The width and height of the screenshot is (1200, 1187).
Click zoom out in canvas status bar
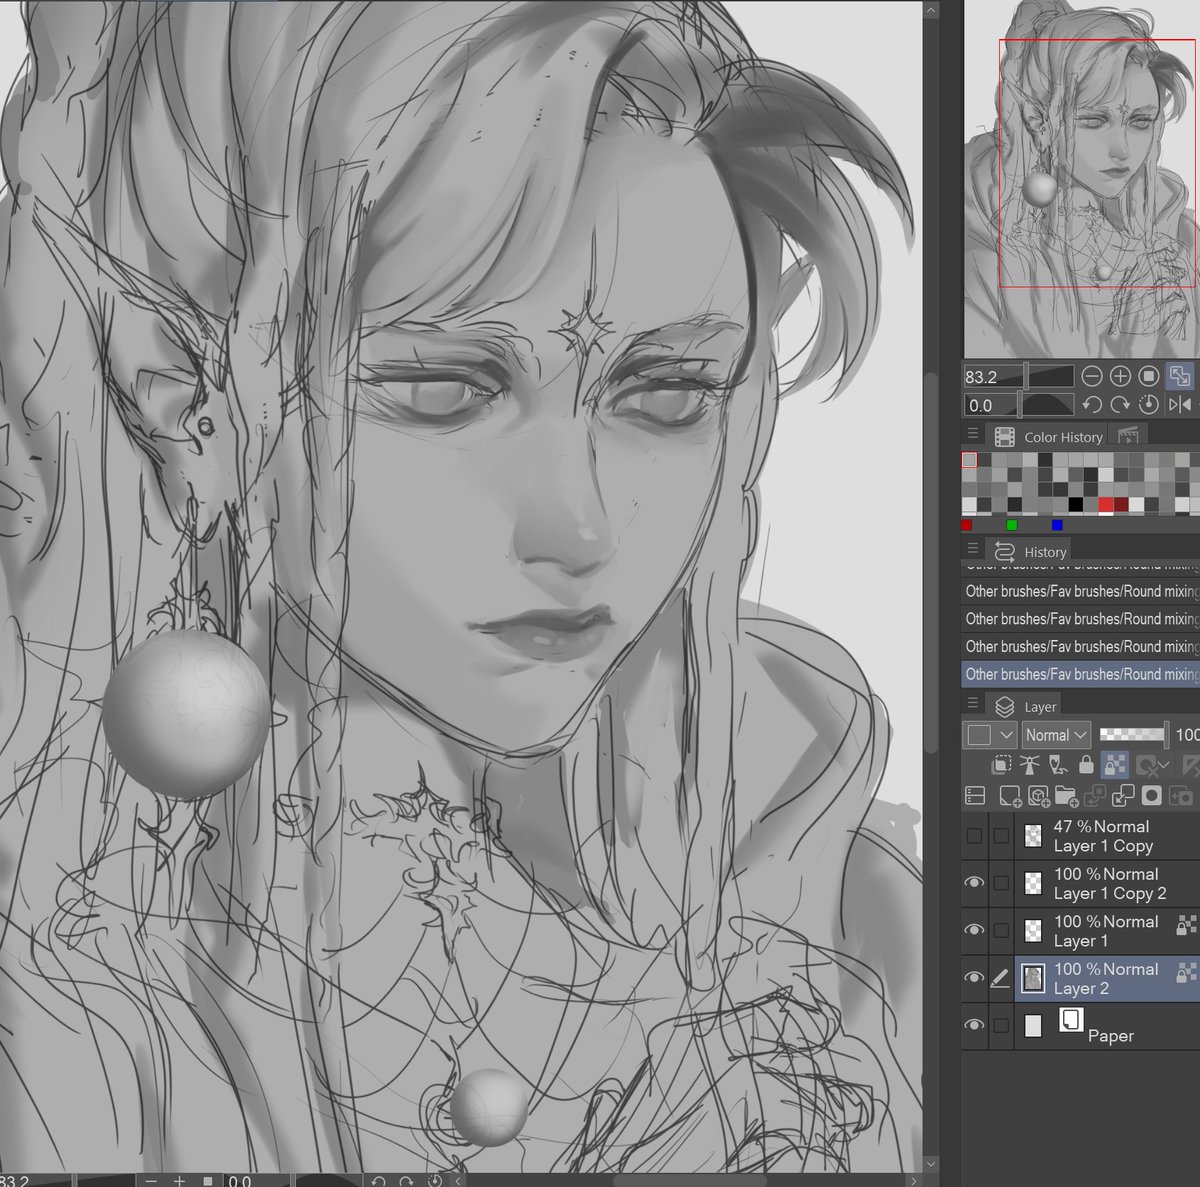pos(150,1181)
